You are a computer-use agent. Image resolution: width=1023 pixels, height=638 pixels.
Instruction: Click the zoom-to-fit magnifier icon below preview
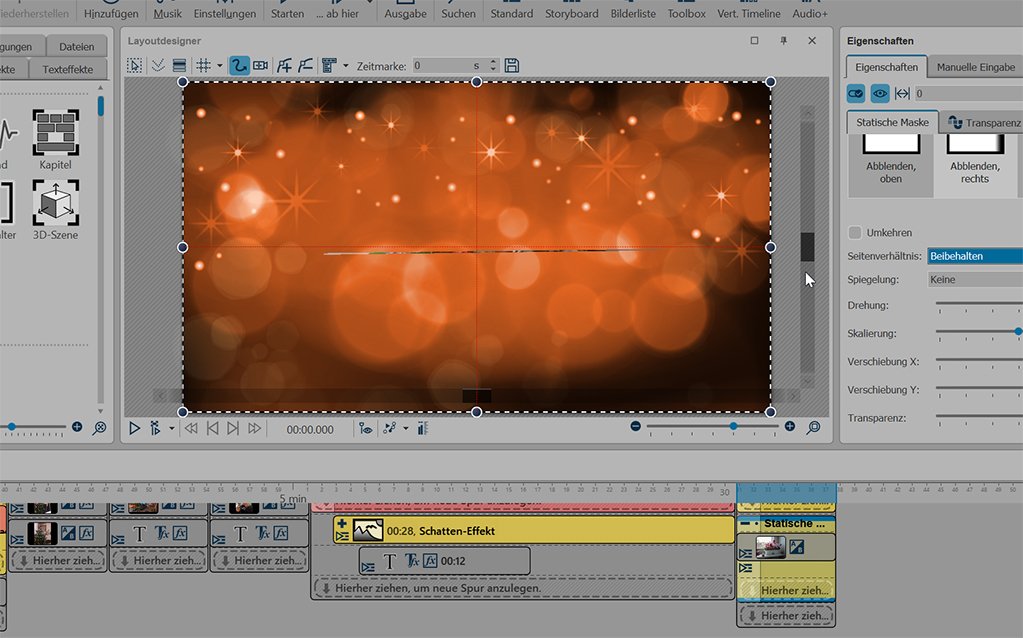tap(813, 427)
